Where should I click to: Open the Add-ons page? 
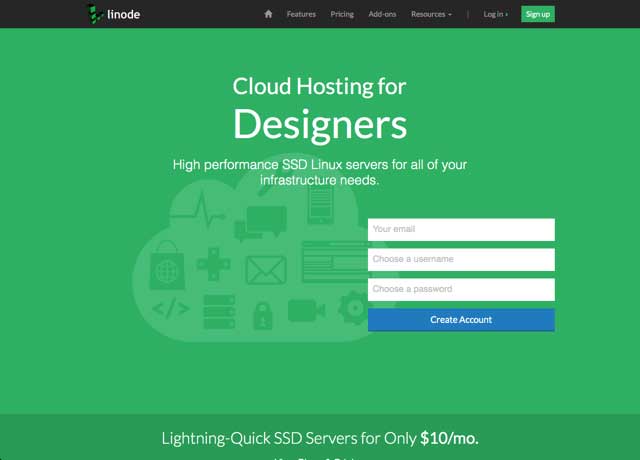(x=382, y=14)
